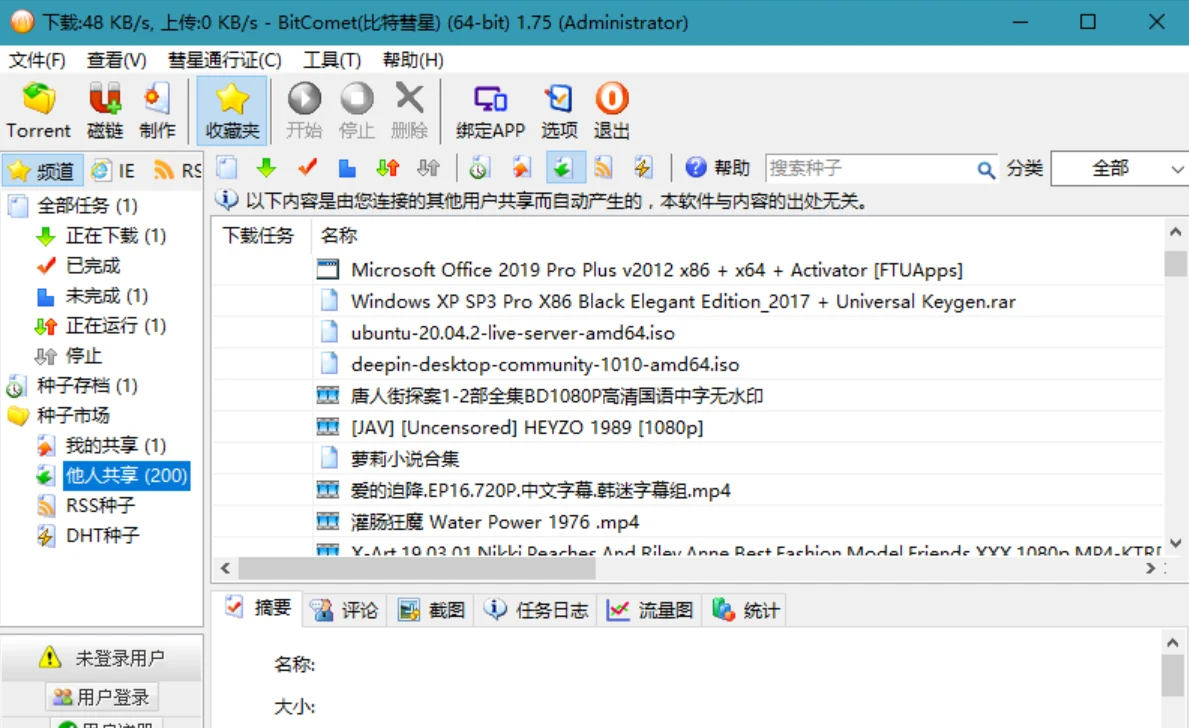This screenshot has height=728, width=1189.
Task: Click the 帮助 help icon
Action: [697, 168]
